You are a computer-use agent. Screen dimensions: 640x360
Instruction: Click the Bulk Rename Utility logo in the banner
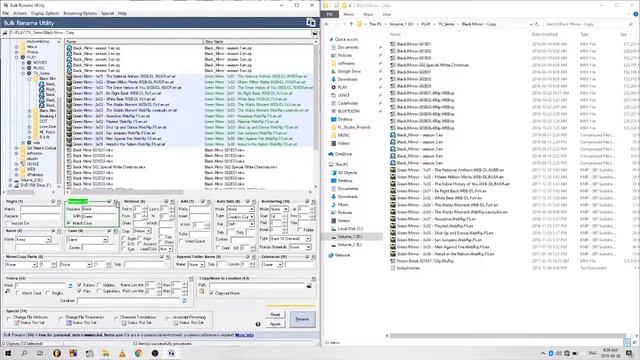click(311, 23)
